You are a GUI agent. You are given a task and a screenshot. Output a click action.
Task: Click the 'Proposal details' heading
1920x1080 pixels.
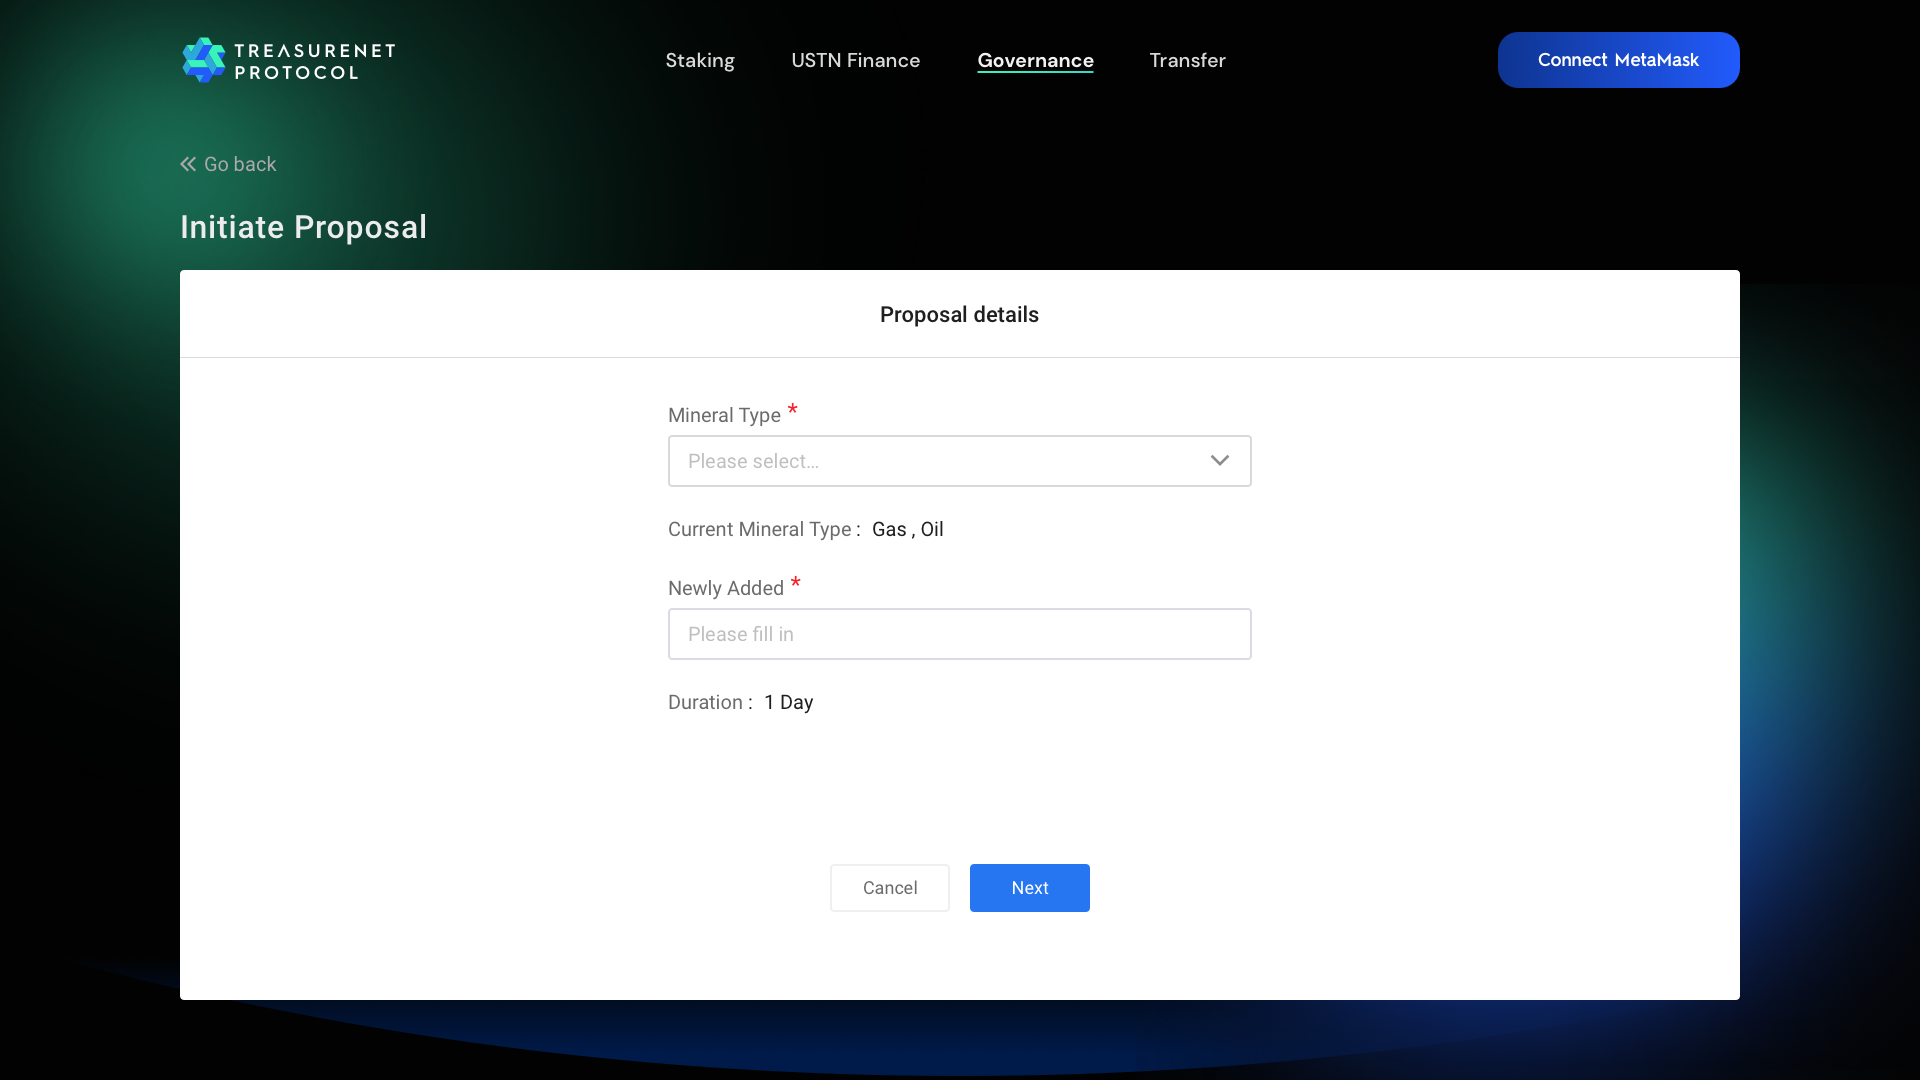click(959, 314)
